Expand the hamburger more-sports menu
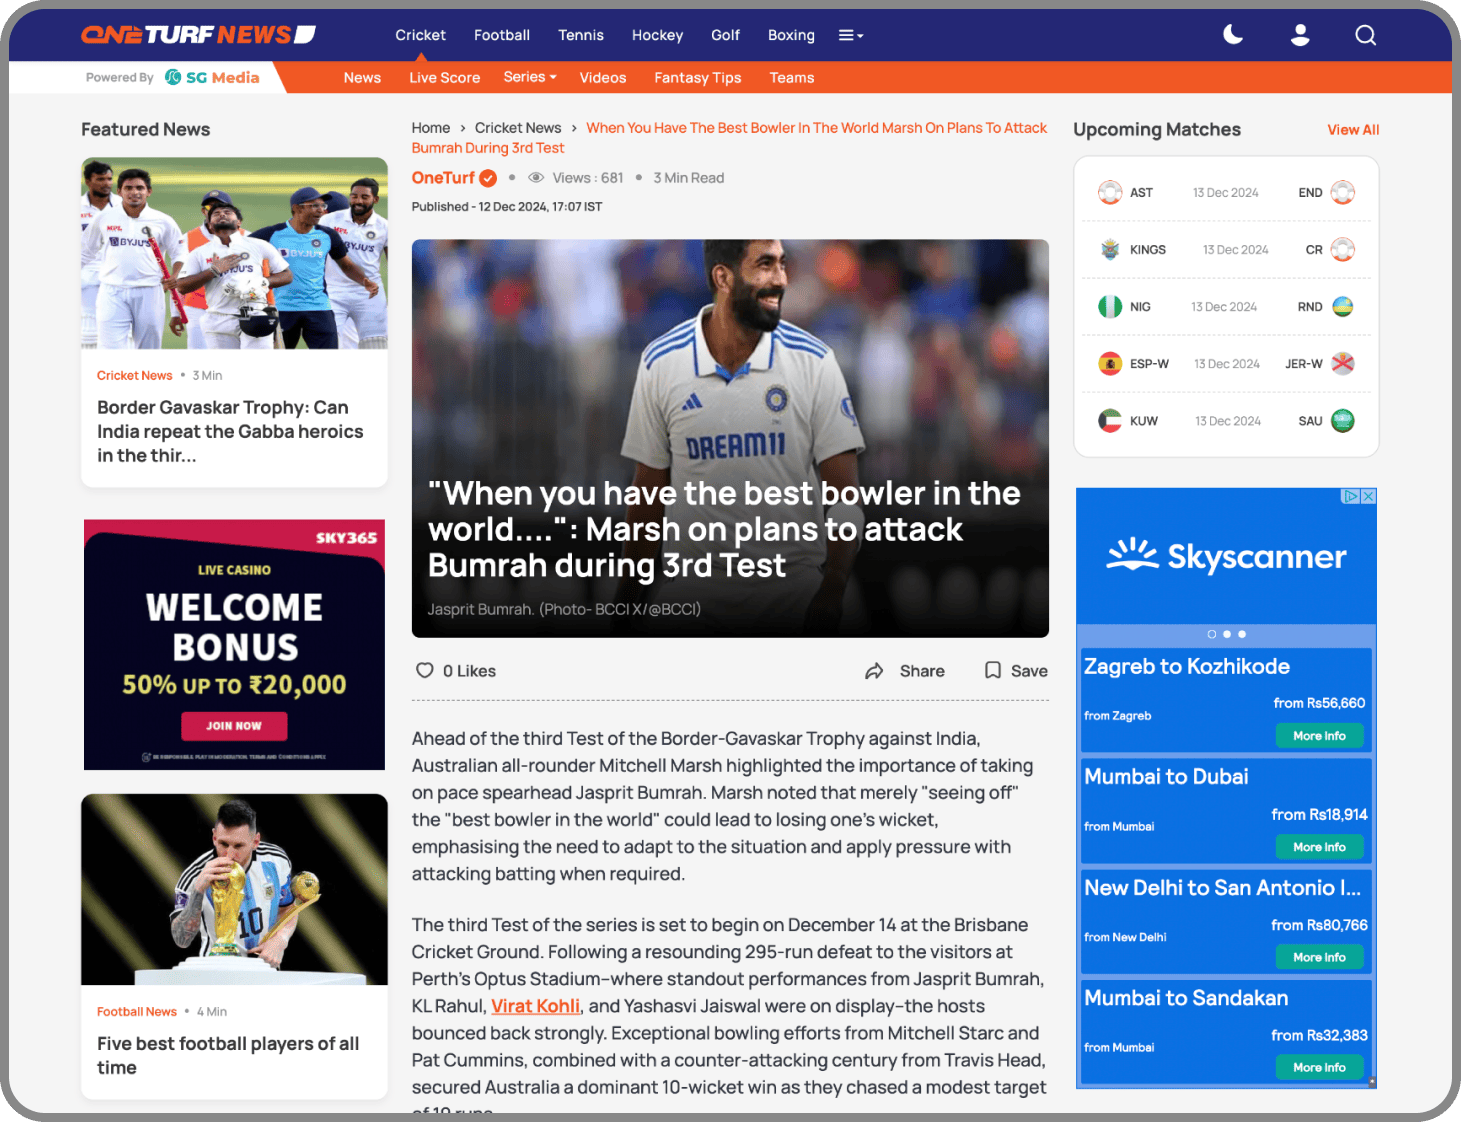 click(851, 35)
